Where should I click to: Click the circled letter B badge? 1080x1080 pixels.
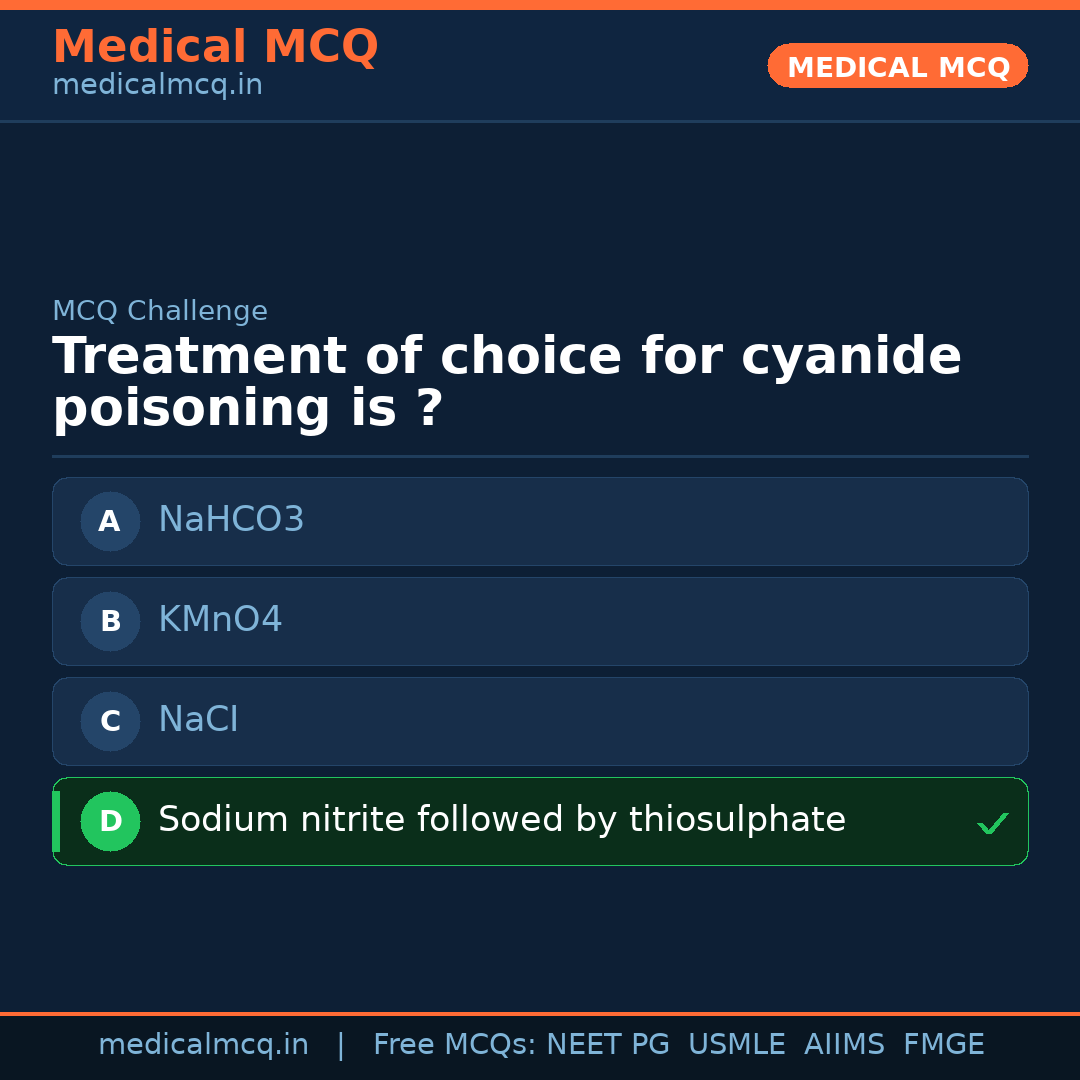110,621
